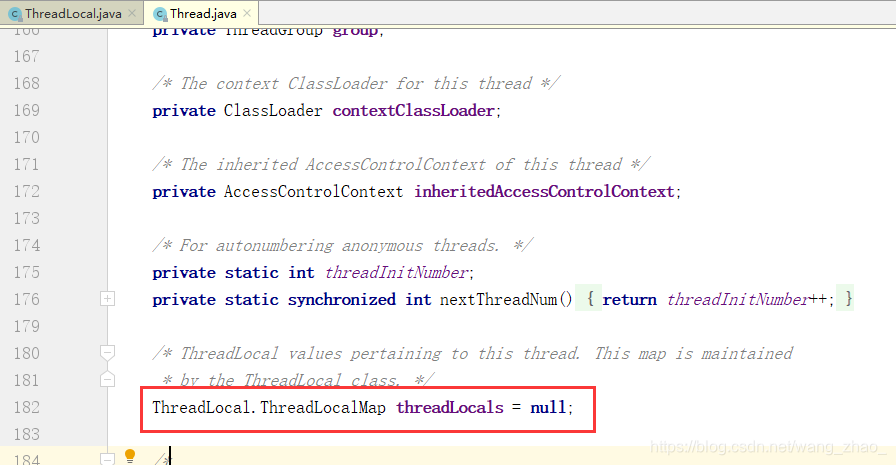Click the 'null' keyword on line 182
Viewport: 896px width, 465px height.
click(x=548, y=407)
